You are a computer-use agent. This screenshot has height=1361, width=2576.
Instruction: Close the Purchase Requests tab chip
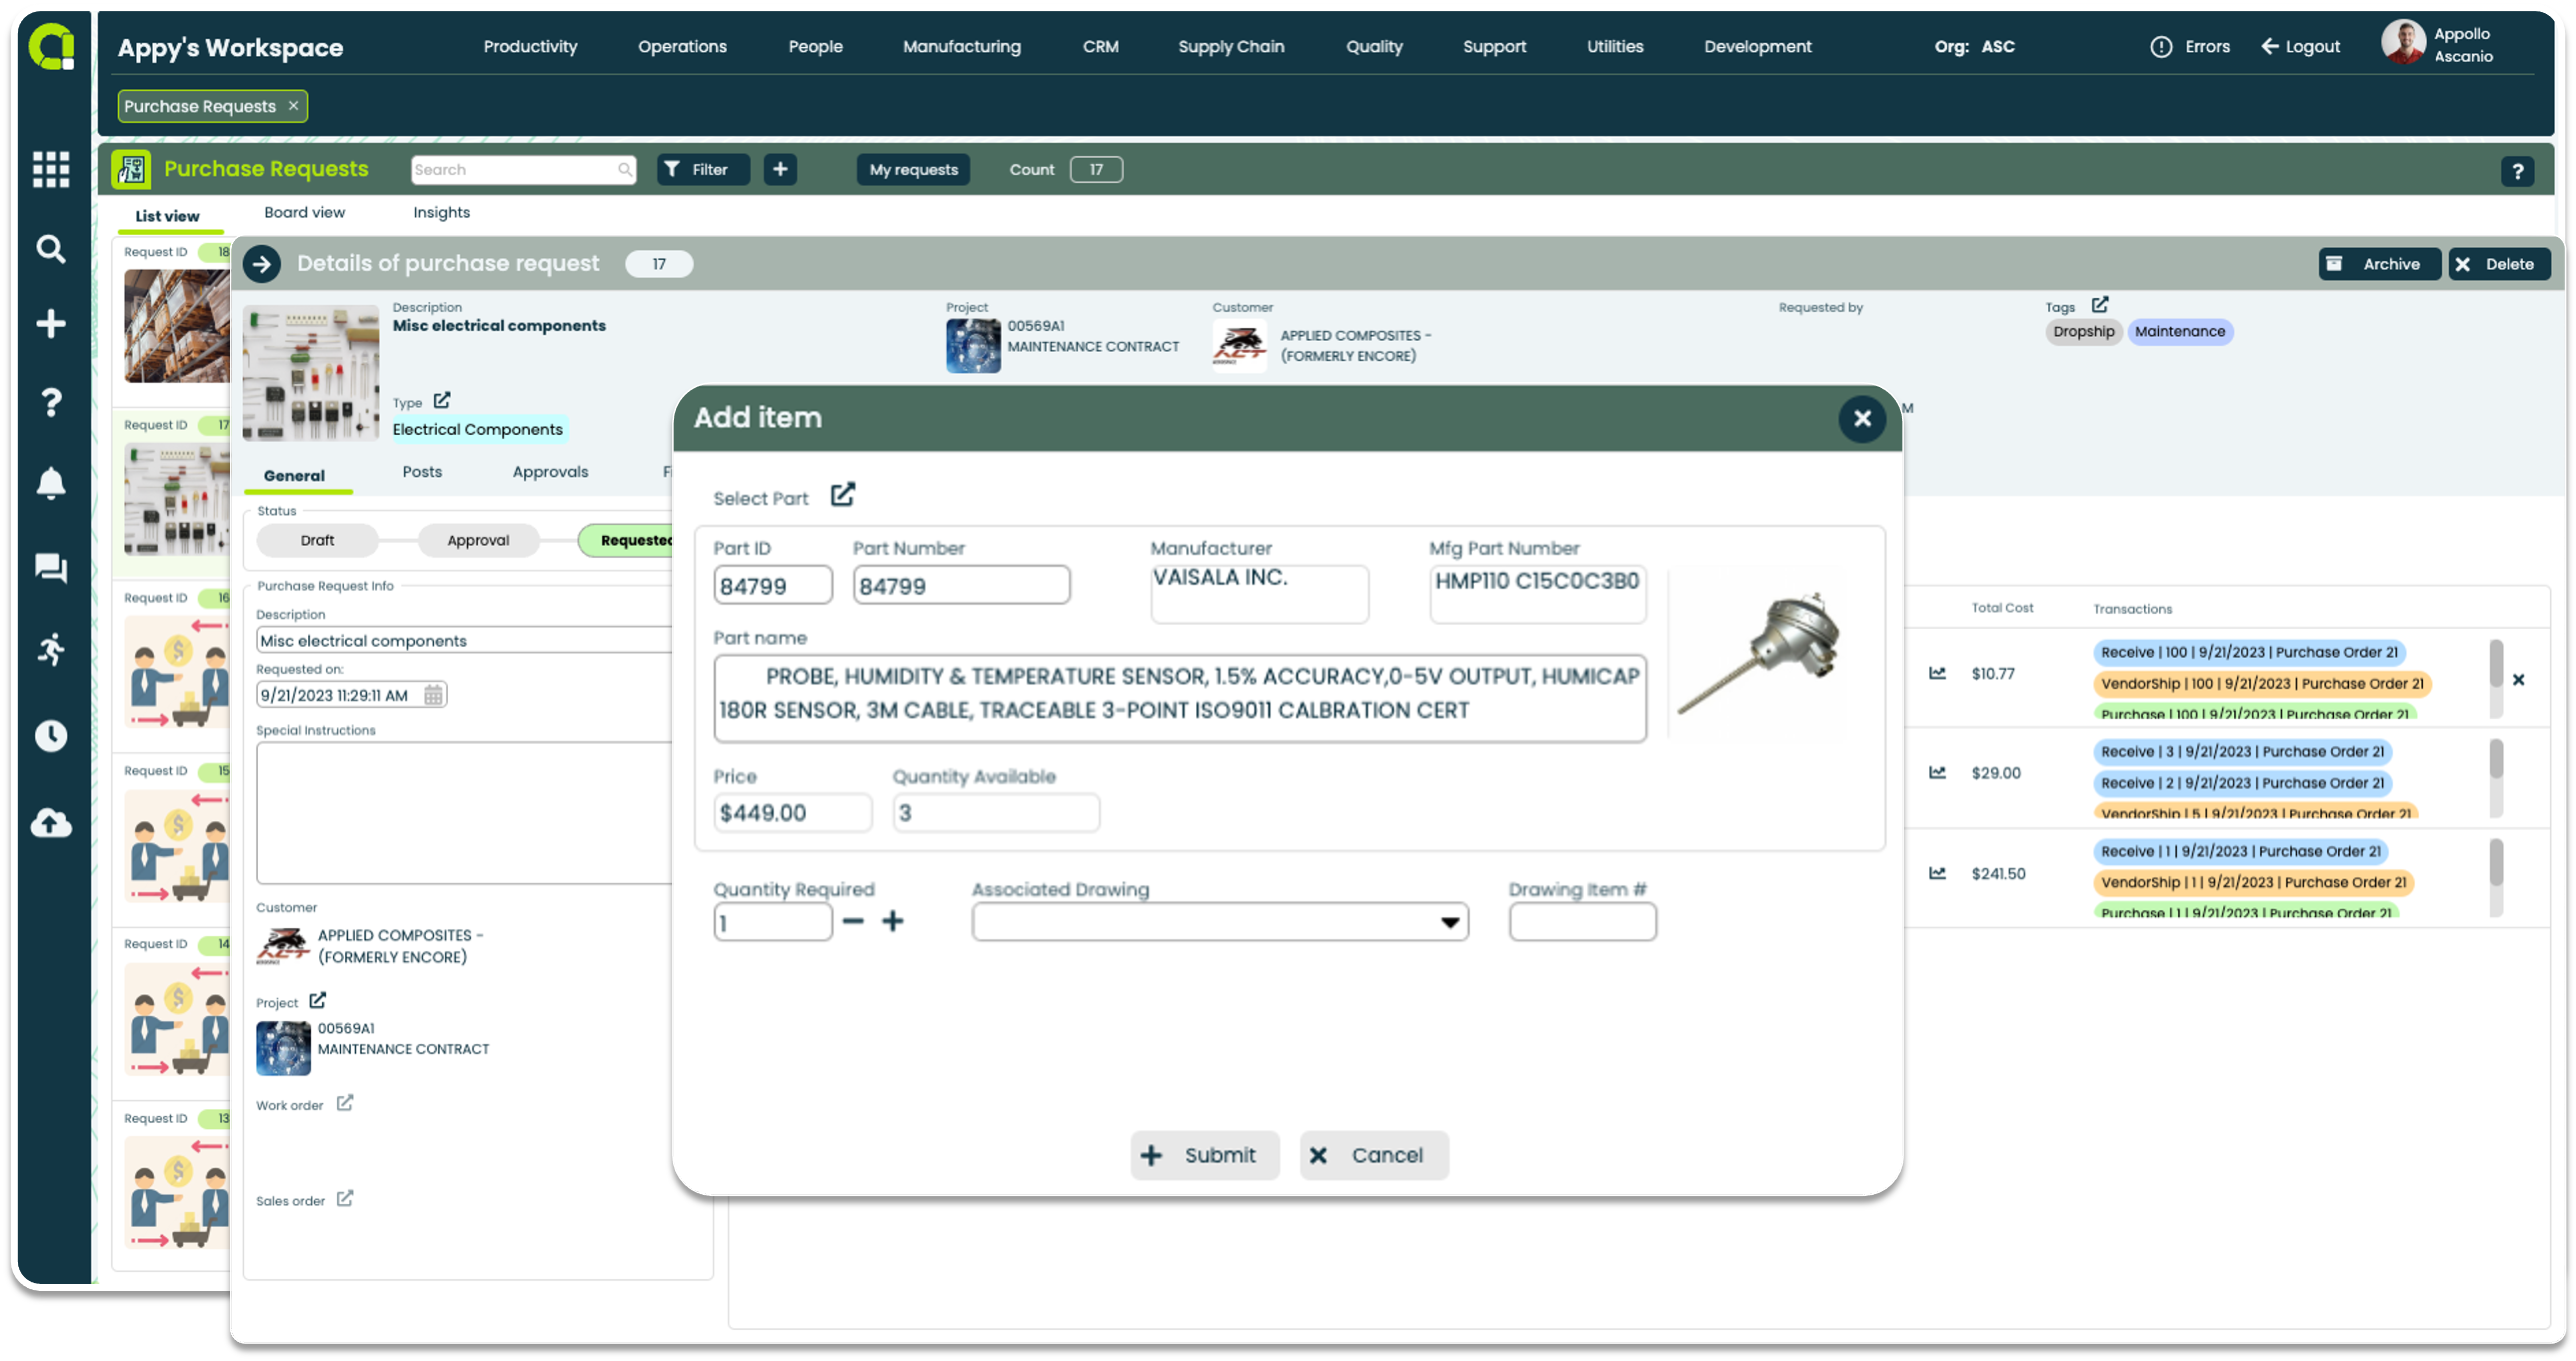tap(293, 106)
